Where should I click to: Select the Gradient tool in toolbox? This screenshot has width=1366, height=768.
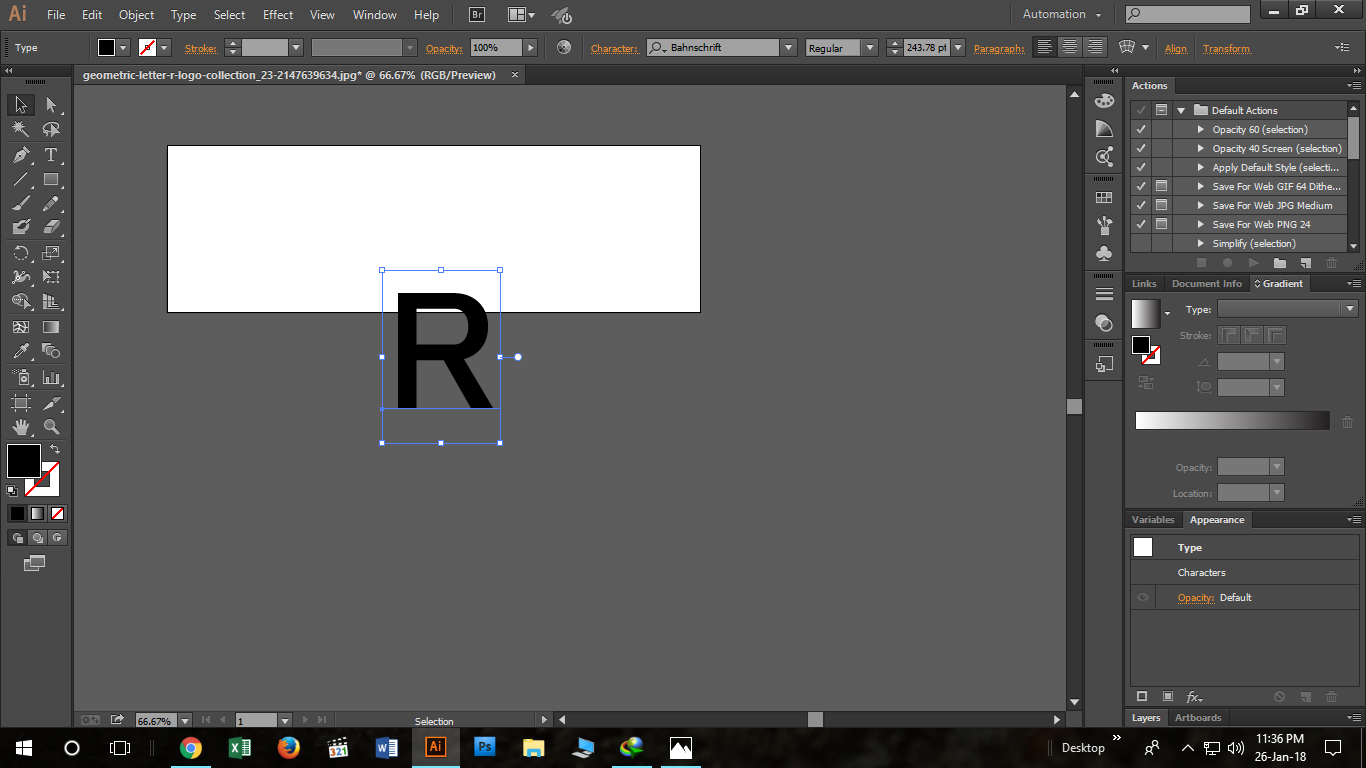click(51, 327)
